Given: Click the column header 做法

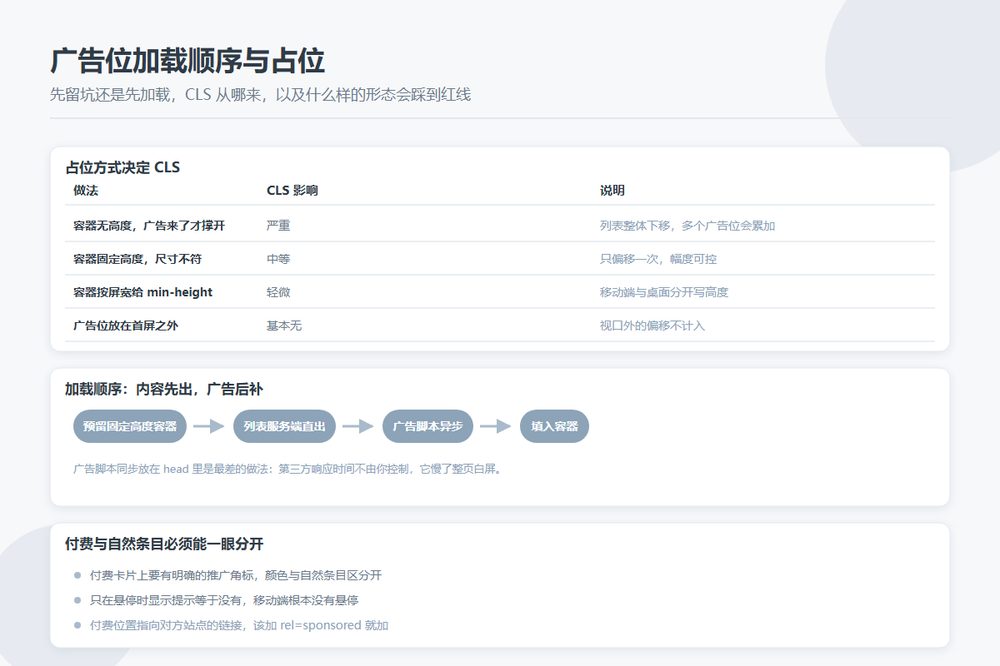Looking at the screenshot, I should pyautogui.click(x=85, y=190).
